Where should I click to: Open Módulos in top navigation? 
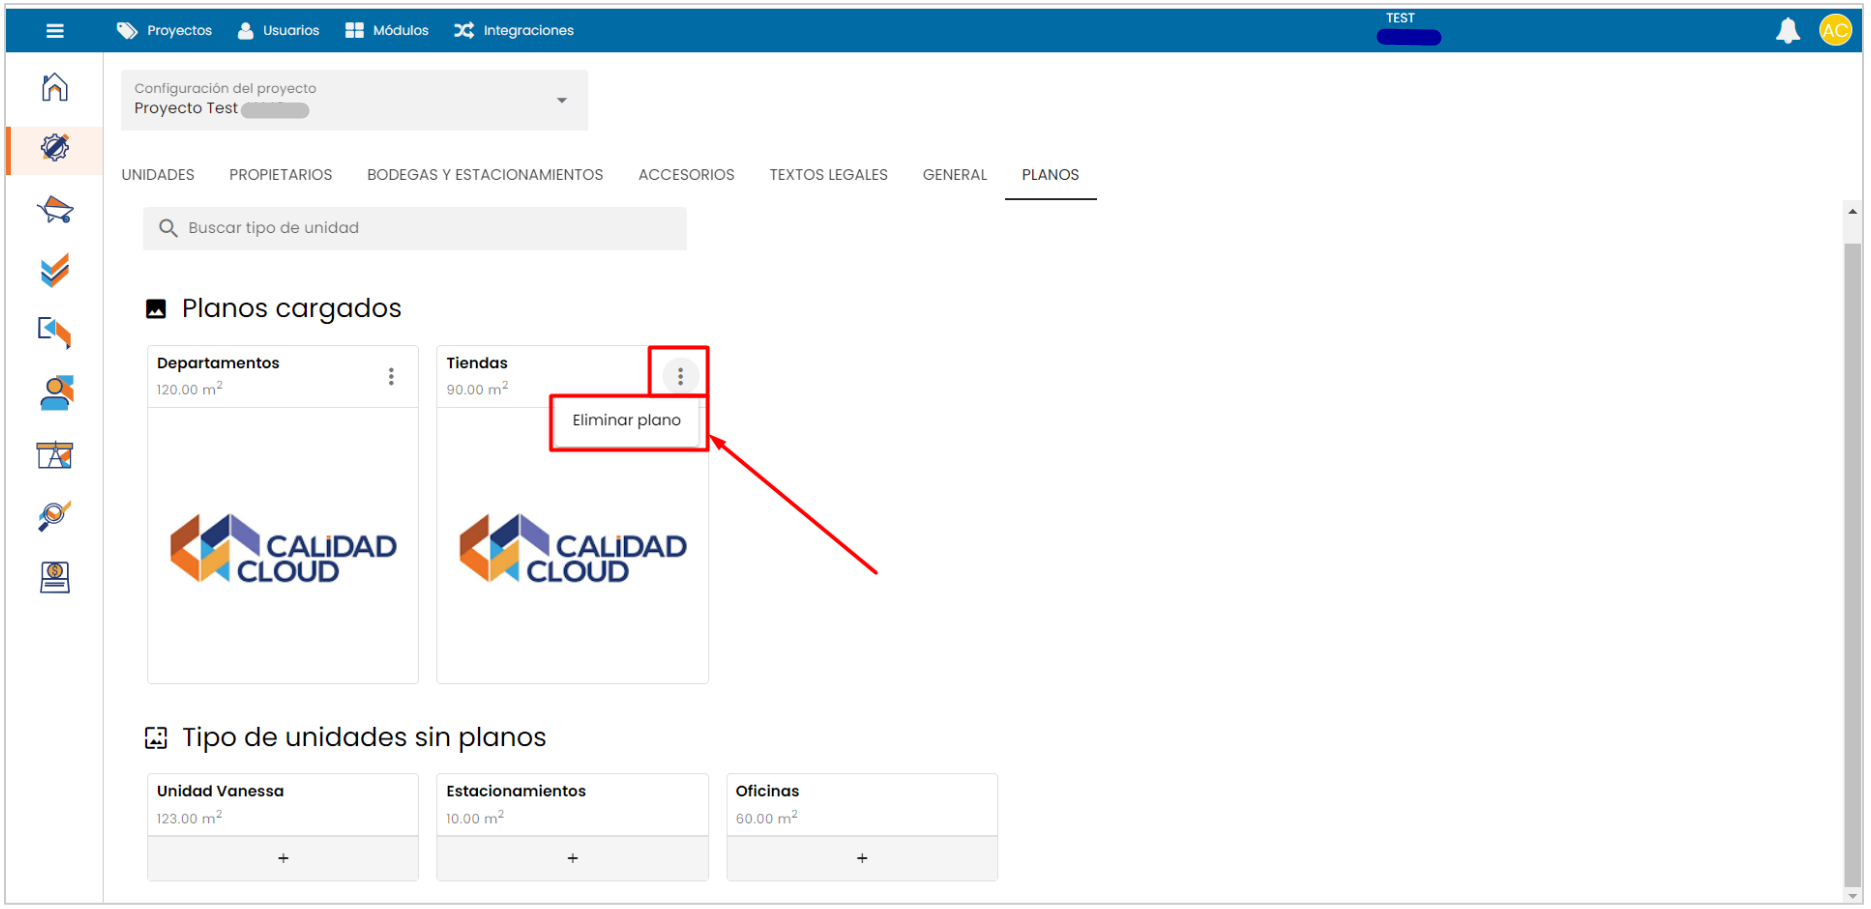(x=387, y=31)
